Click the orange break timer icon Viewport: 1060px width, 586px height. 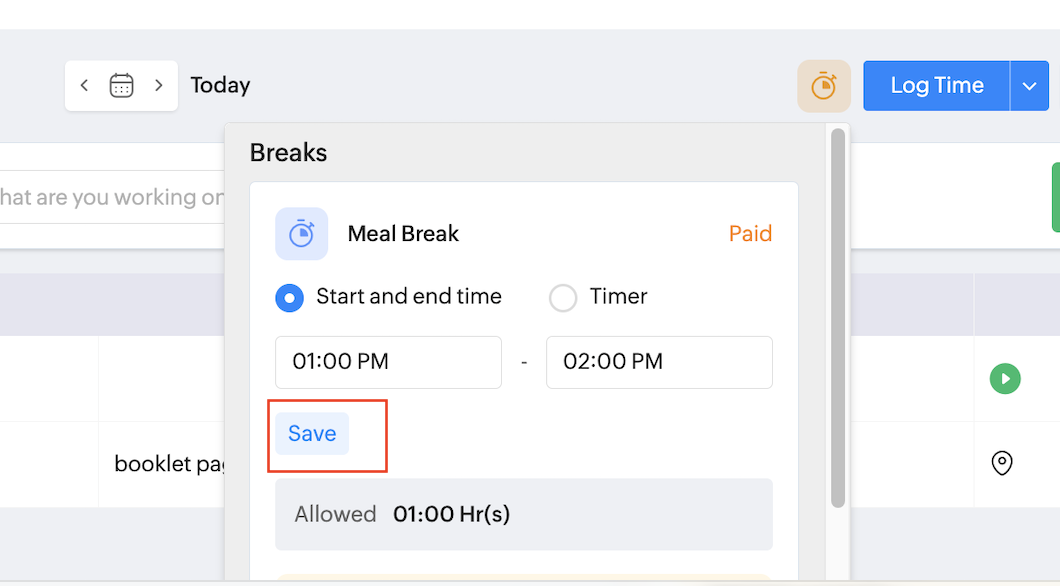click(x=823, y=86)
